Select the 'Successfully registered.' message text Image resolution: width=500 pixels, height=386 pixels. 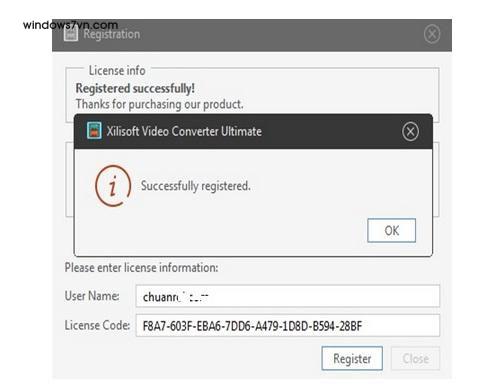click(195, 186)
